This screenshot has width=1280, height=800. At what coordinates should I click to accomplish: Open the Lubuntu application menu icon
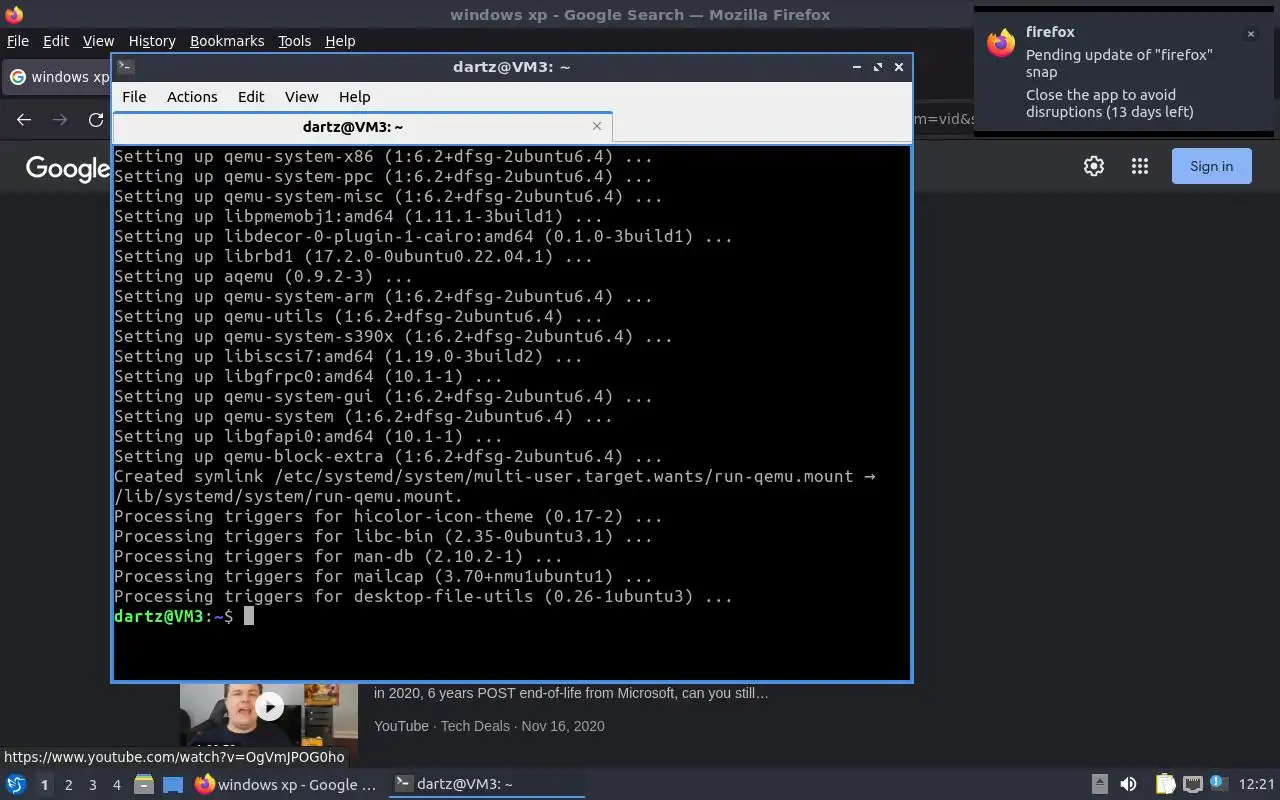16,785
